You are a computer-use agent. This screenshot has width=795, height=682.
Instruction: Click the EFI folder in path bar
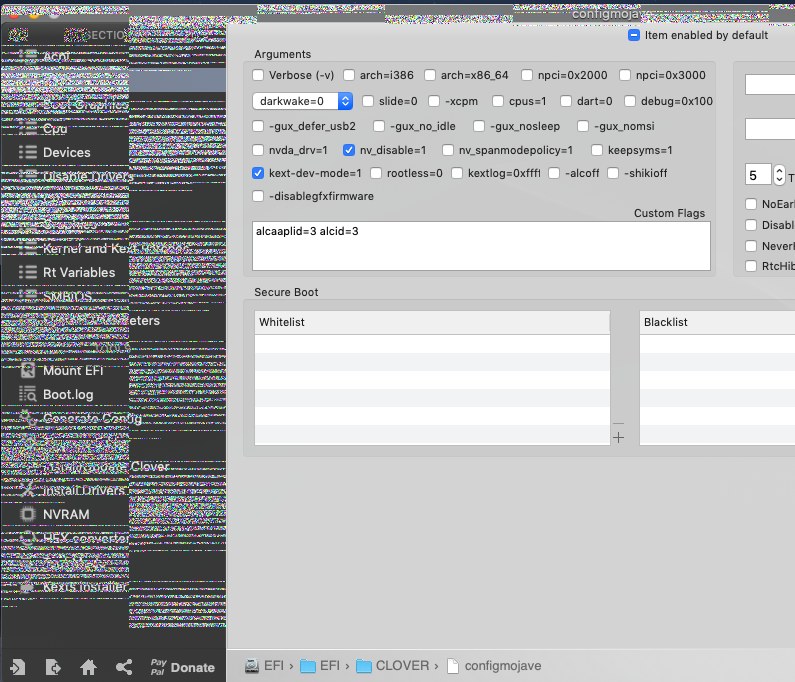pyautogui.click(x=320, y=666)
